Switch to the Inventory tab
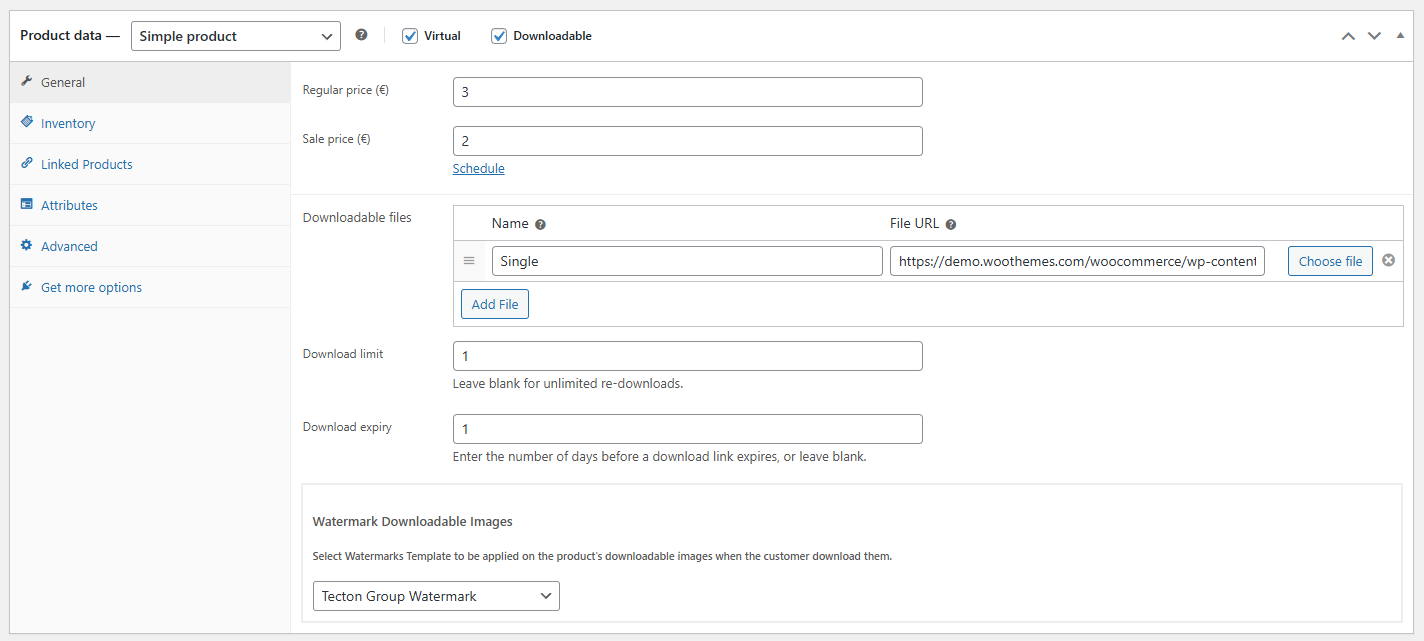1424x641 pixels. tap(68, 123)
